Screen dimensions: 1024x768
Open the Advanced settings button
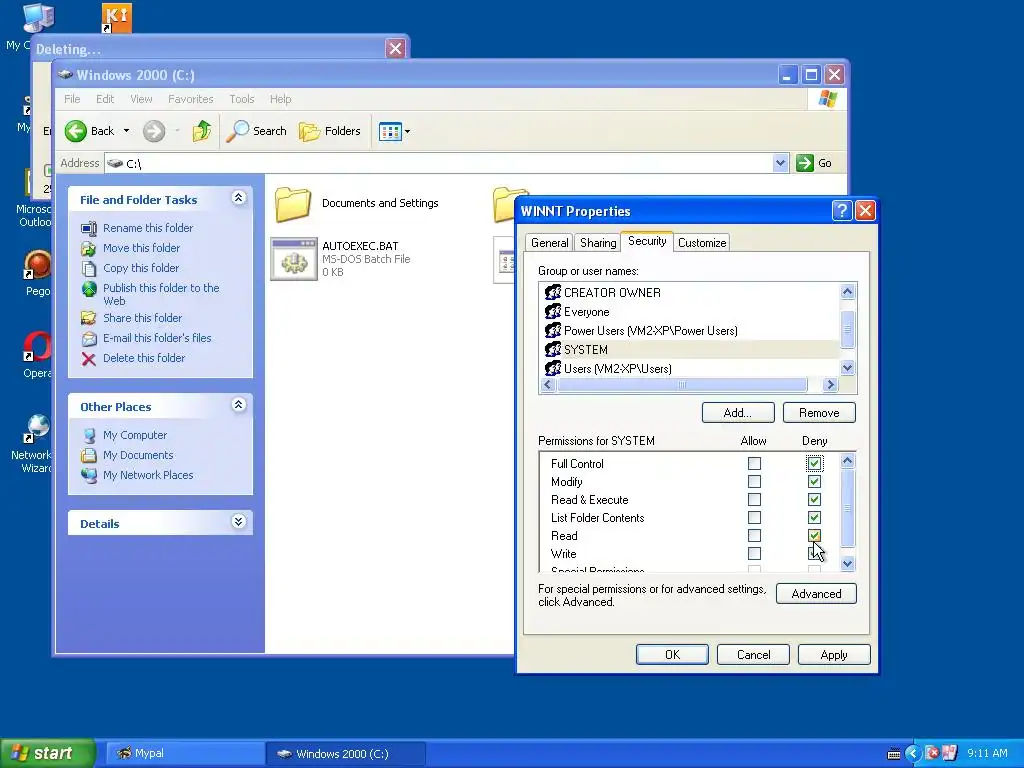click(x=816, y=594)
